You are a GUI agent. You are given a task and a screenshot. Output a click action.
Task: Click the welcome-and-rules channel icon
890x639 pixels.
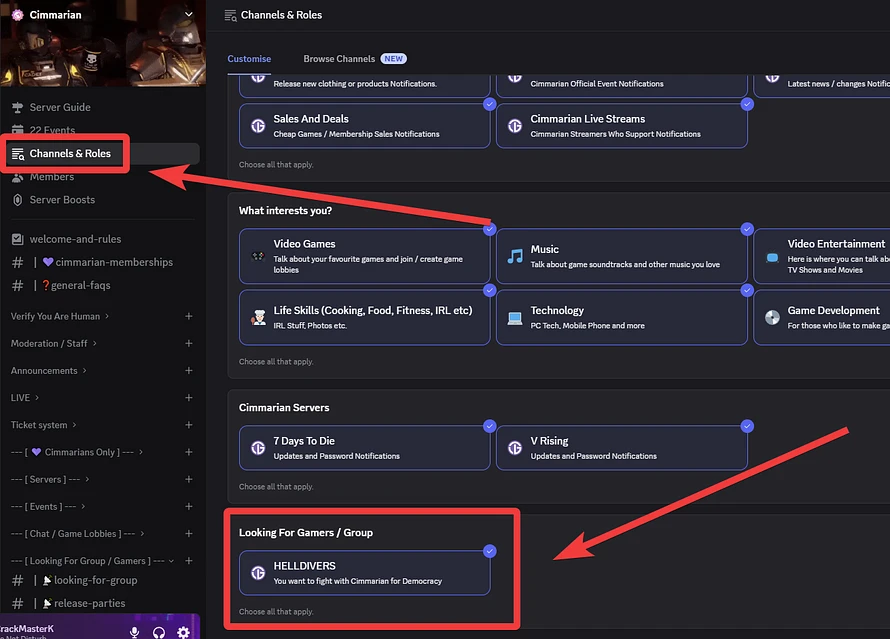pos(18,239)
